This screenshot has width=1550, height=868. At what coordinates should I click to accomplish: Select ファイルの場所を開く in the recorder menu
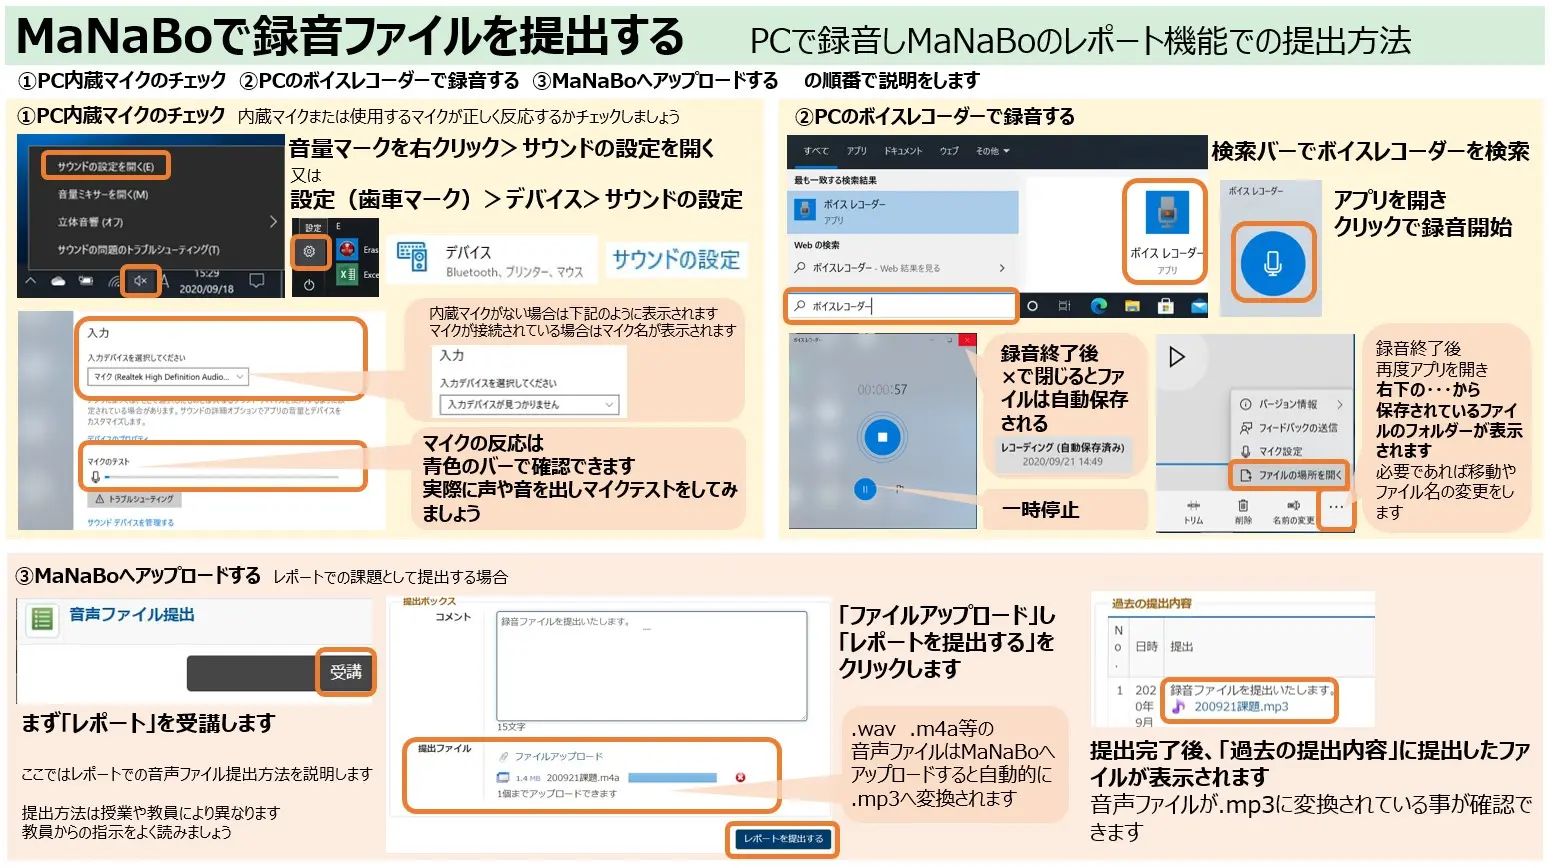[1291, 475]
